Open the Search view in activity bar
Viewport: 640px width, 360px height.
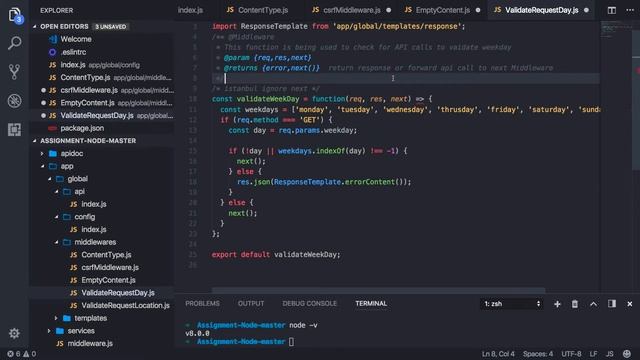pos(14,43)
